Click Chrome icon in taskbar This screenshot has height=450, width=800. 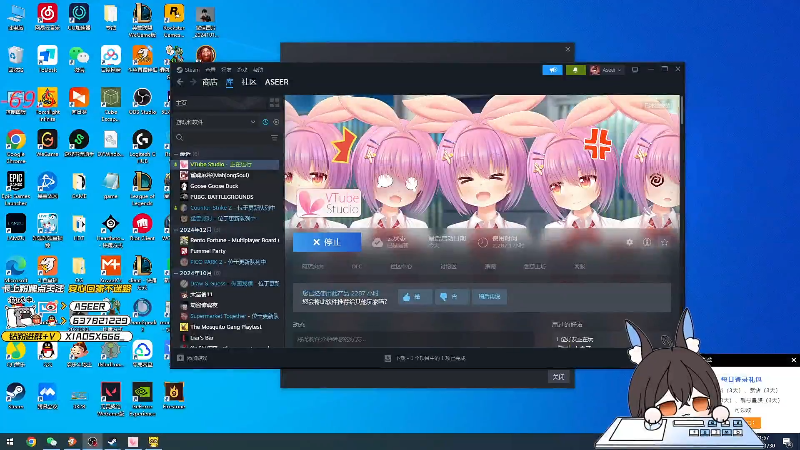point(31,442)
